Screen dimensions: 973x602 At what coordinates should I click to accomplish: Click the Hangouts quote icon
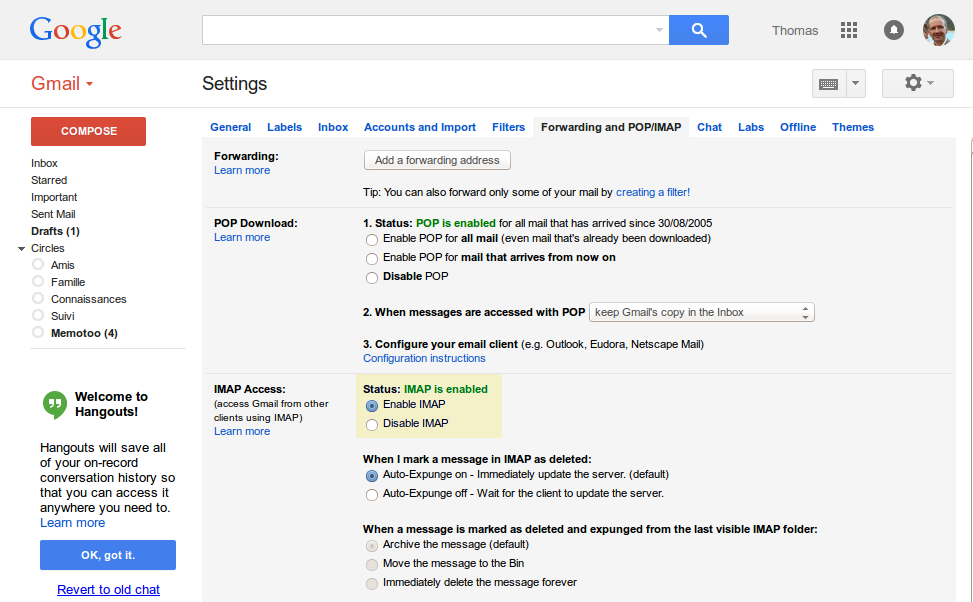click(x=55, y=404)
